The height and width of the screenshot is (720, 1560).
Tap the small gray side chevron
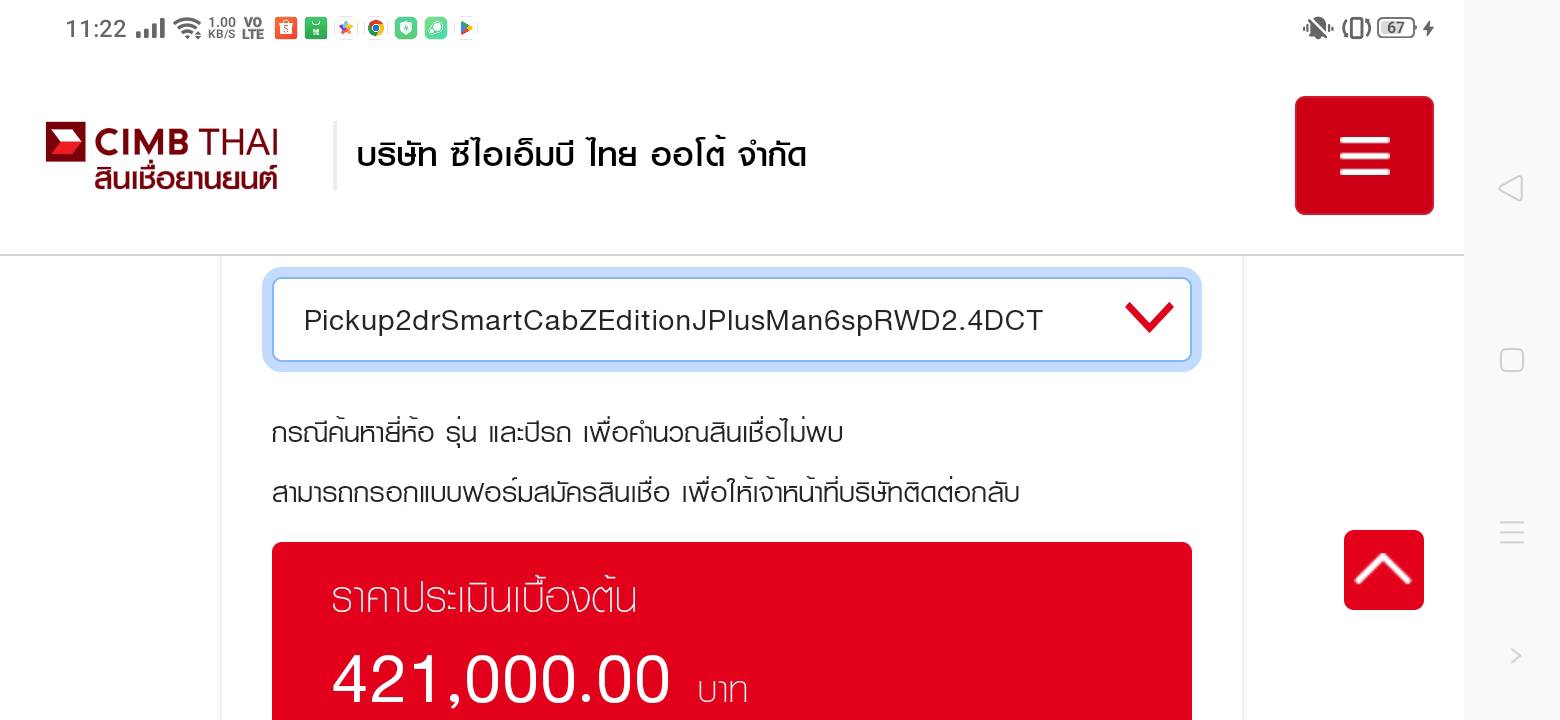pos(1516,656)
